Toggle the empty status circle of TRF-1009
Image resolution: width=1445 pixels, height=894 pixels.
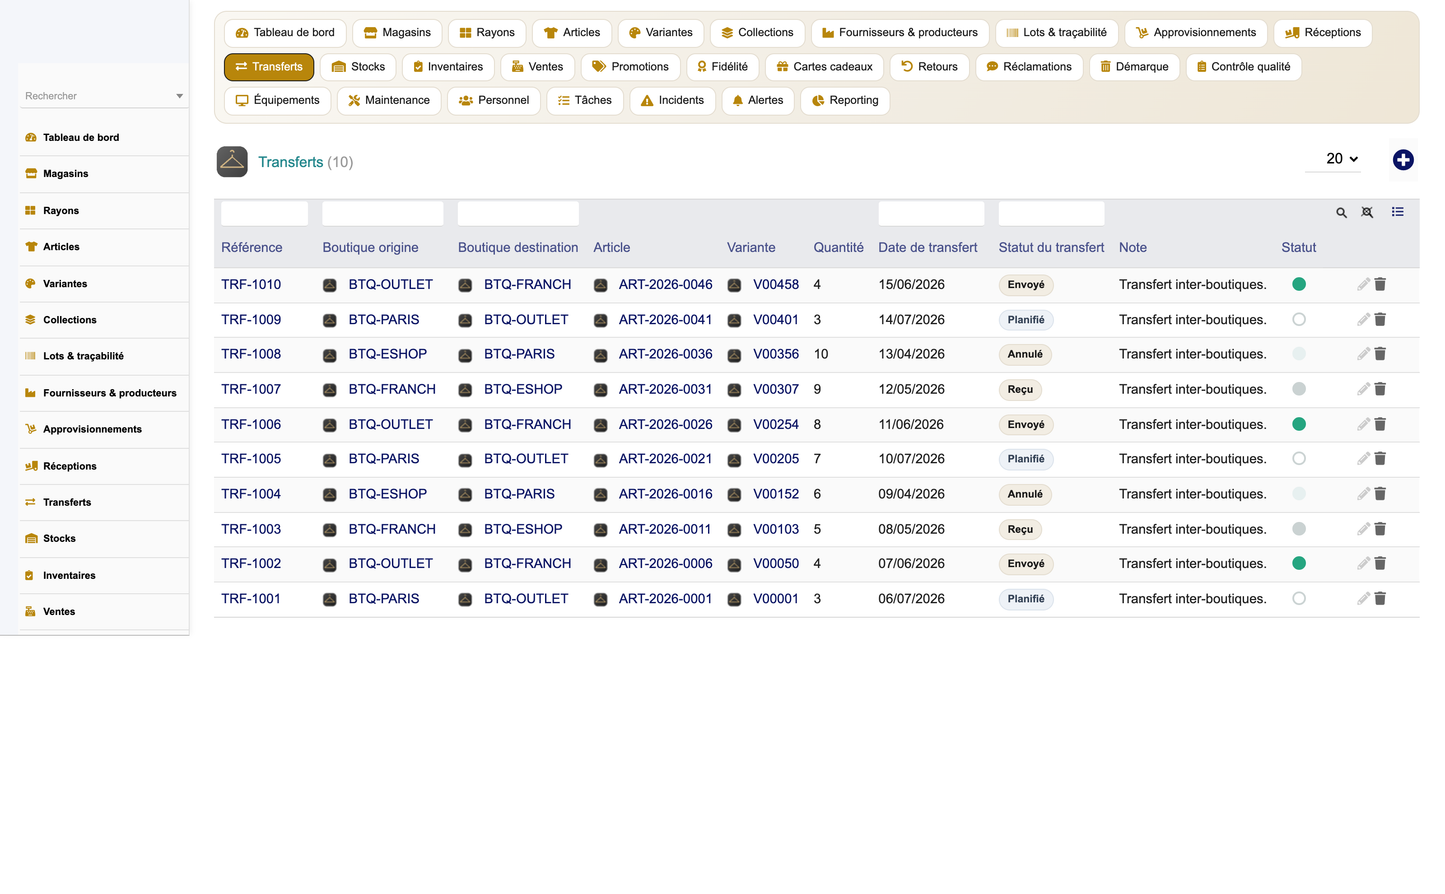(x=1299, y=320)
